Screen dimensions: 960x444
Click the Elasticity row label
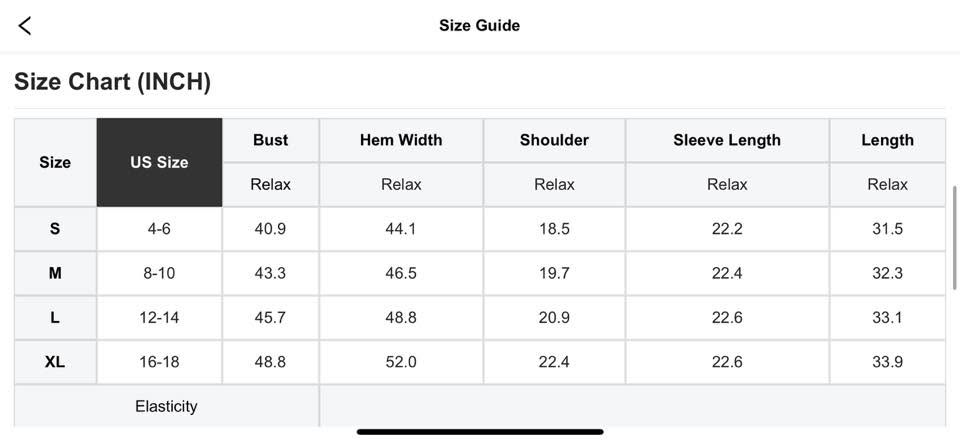coord(166,406)
